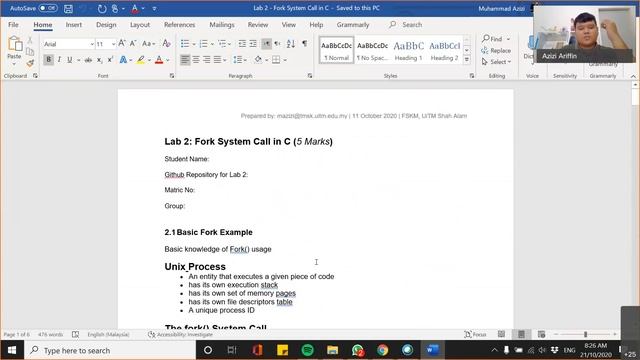Click the Align Right icon
The height and width of the screenshot is (360, 640).
(x=207, y=60)
